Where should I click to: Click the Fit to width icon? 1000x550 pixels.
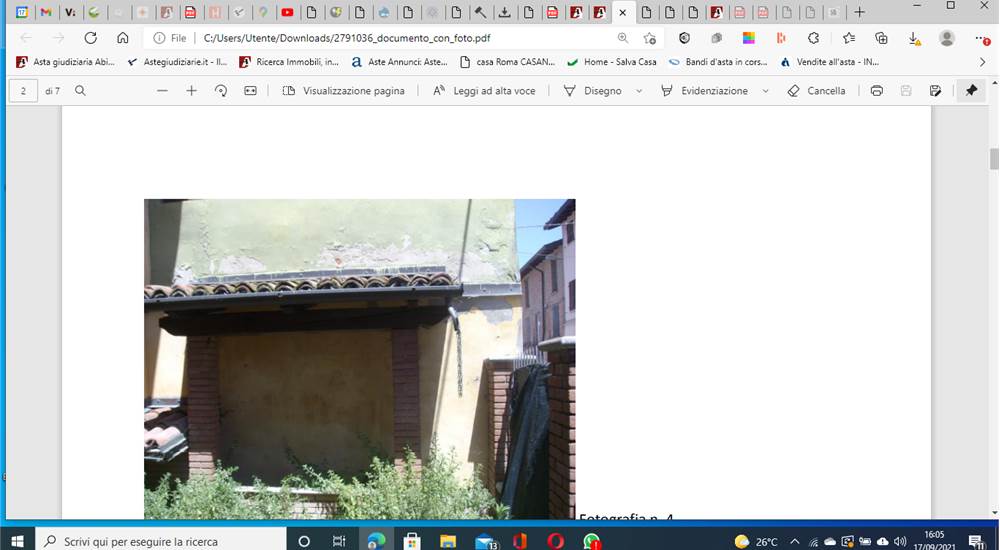click(250, 91)
